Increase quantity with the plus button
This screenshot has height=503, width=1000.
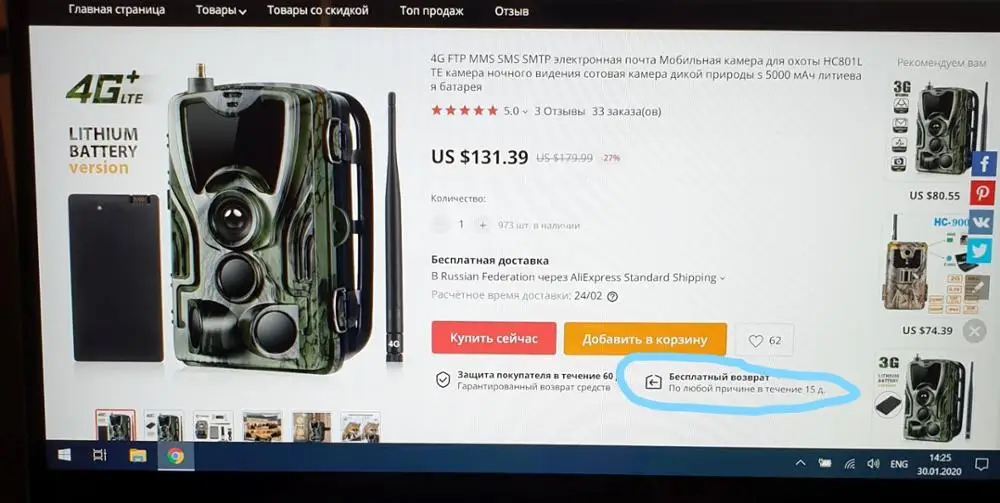click(x=483, y=224)
